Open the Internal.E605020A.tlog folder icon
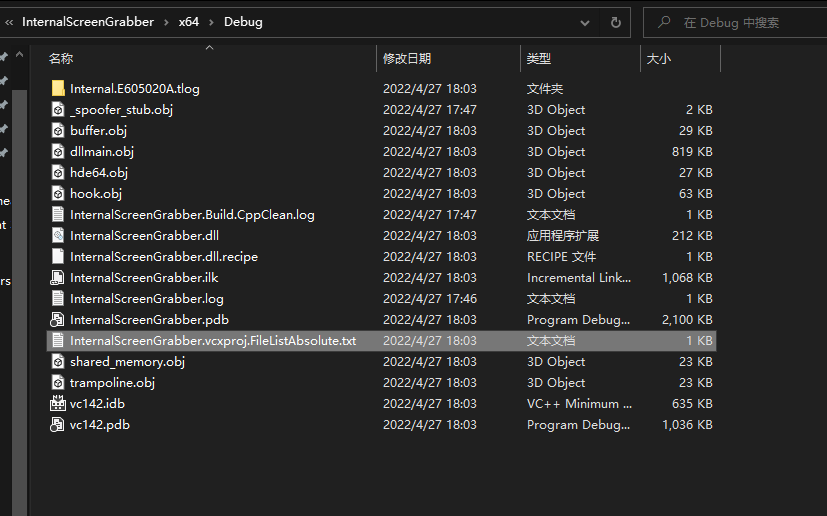The width and height of the screenshot is (827, 516). pos(58,88)
